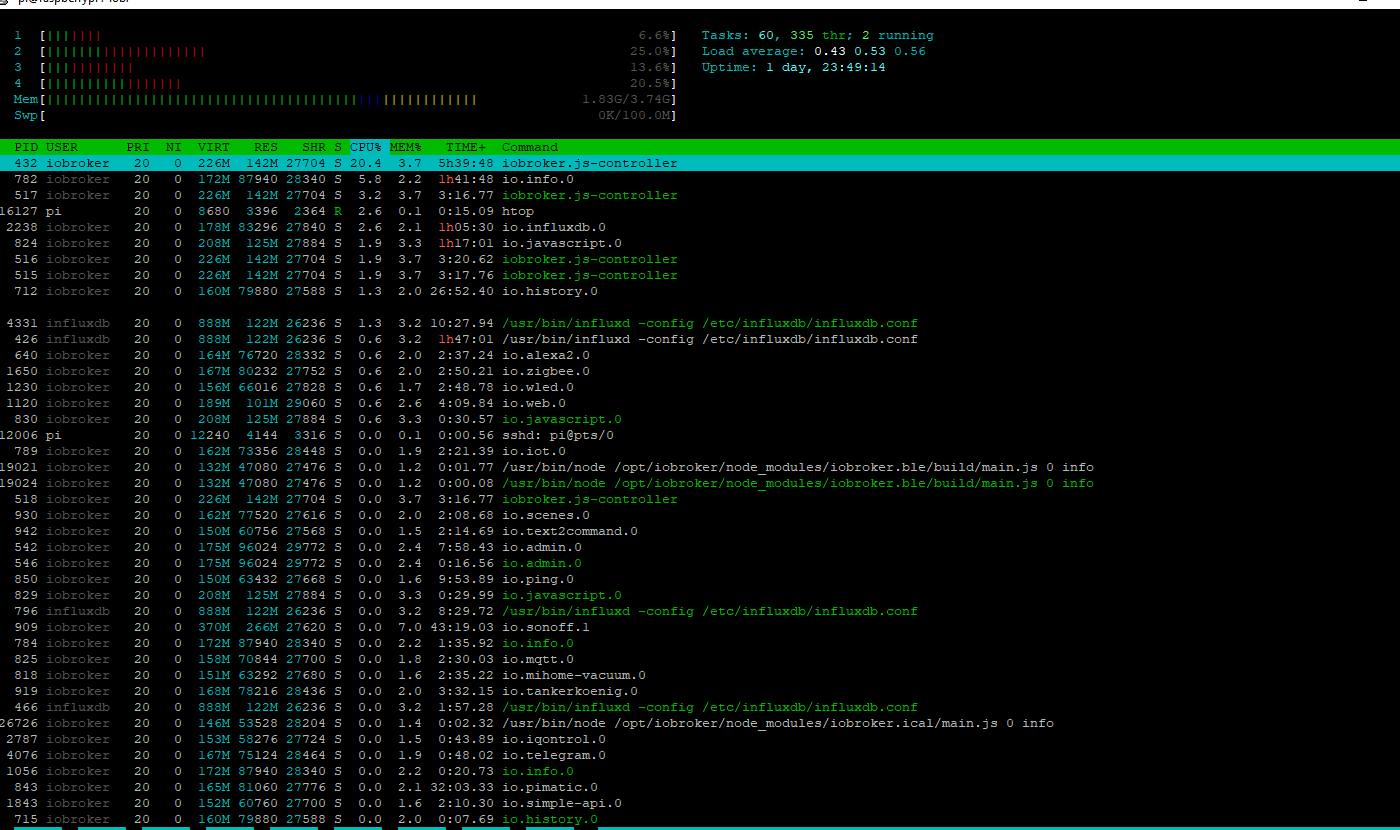Screen dimensions: 1400x830
Task: Sort by the USER column header
Action: point(62,147)
